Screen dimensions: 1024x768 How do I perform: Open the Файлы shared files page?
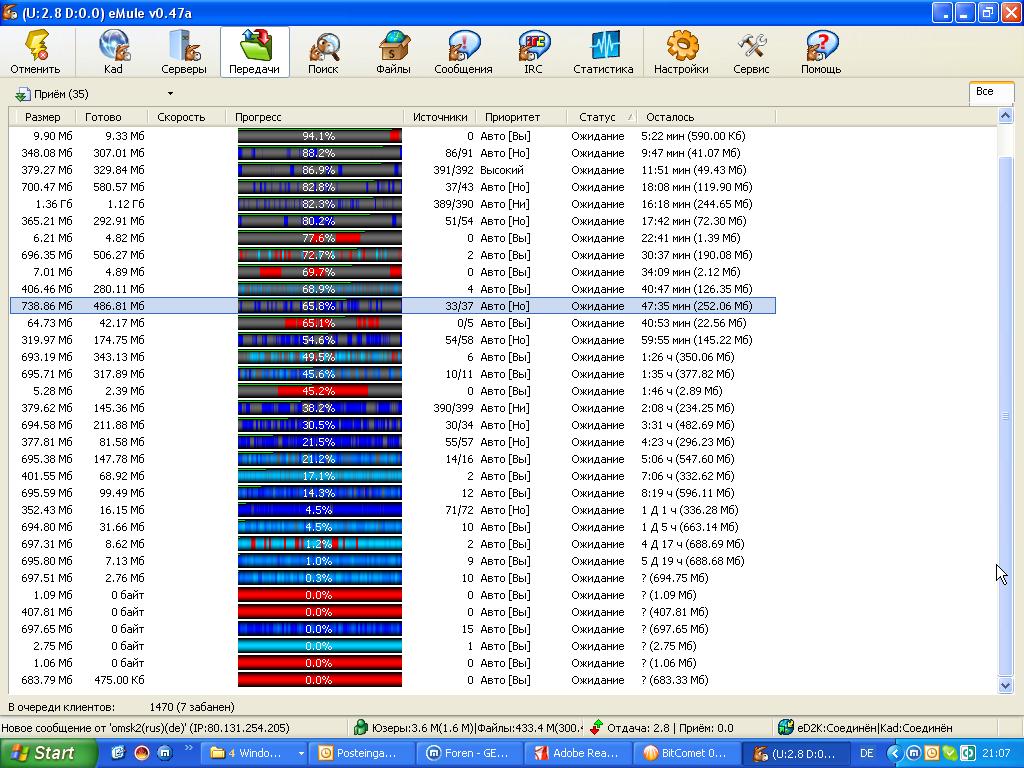pyautogui.click(x=393, y=52)
